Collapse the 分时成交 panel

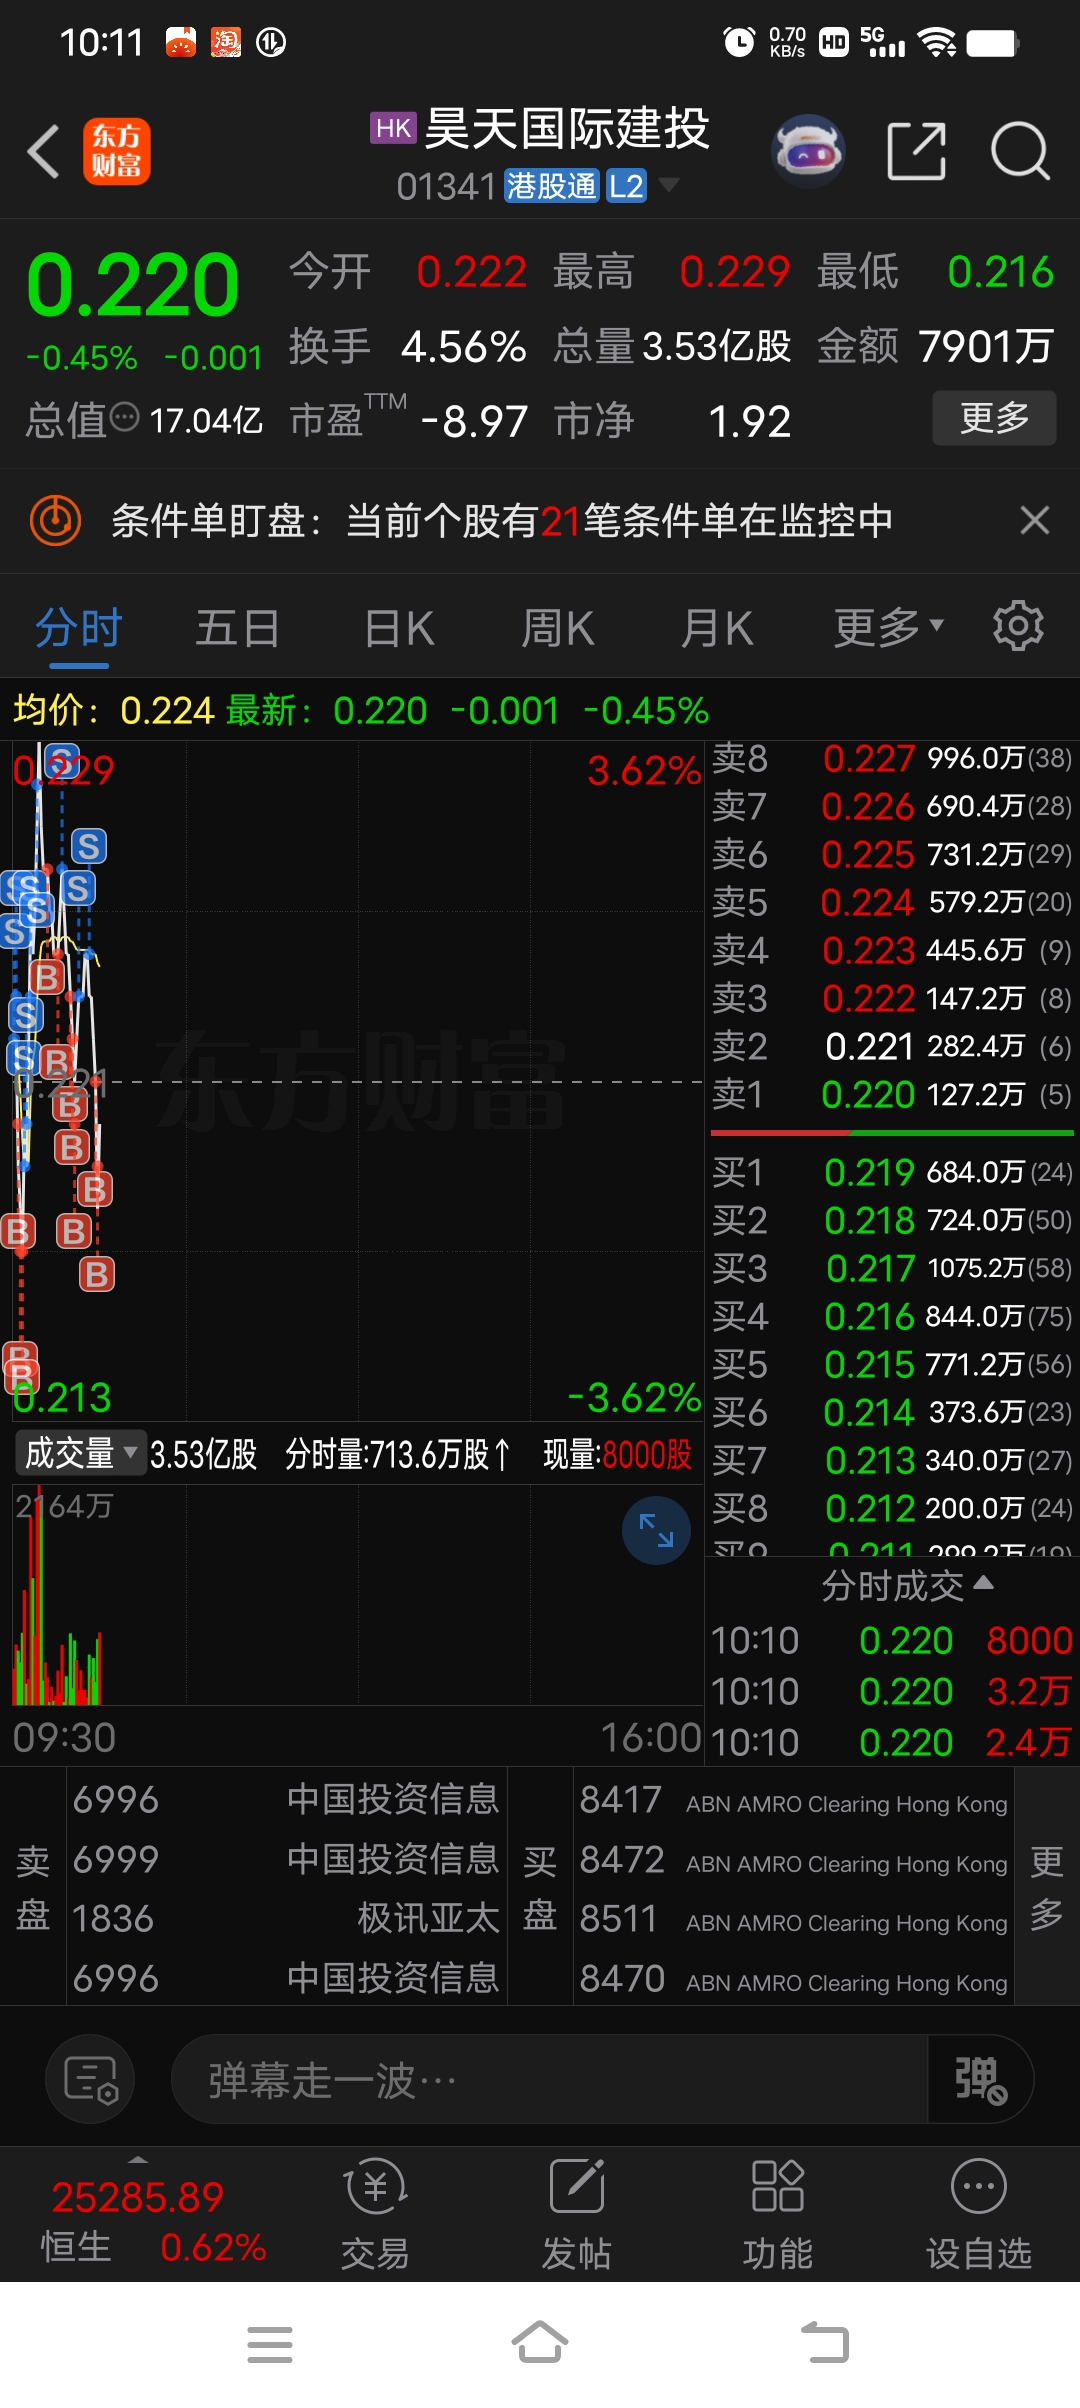[906, 1585]
